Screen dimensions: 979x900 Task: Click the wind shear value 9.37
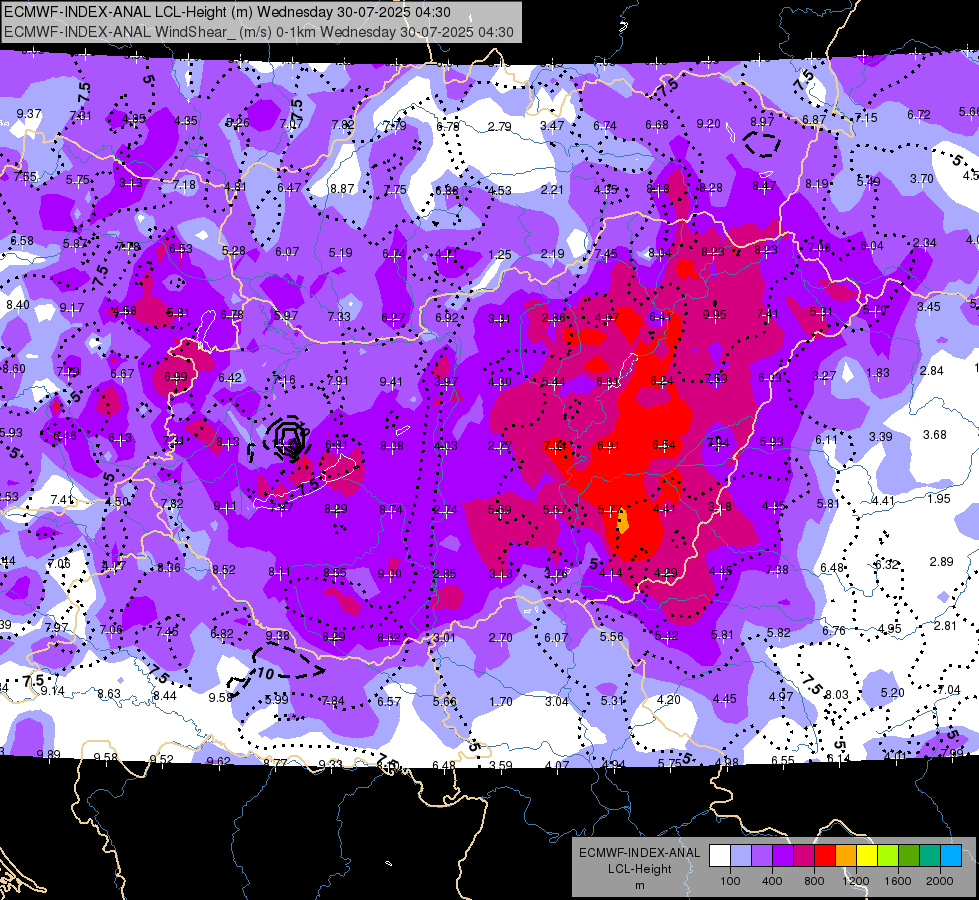(29, 114)
